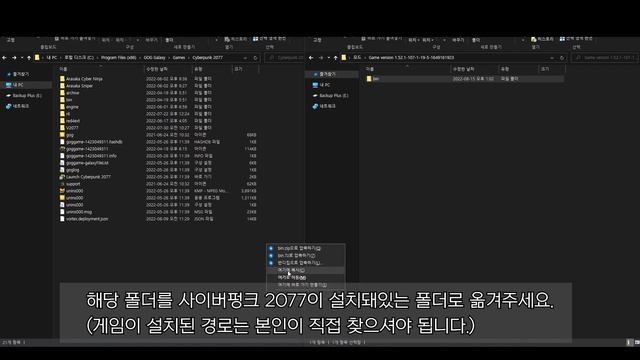Click GOG Galaxy in address breadcrumb
This screenshot has height=360, width=640.
pyautogui.click(x=155, y=58)
